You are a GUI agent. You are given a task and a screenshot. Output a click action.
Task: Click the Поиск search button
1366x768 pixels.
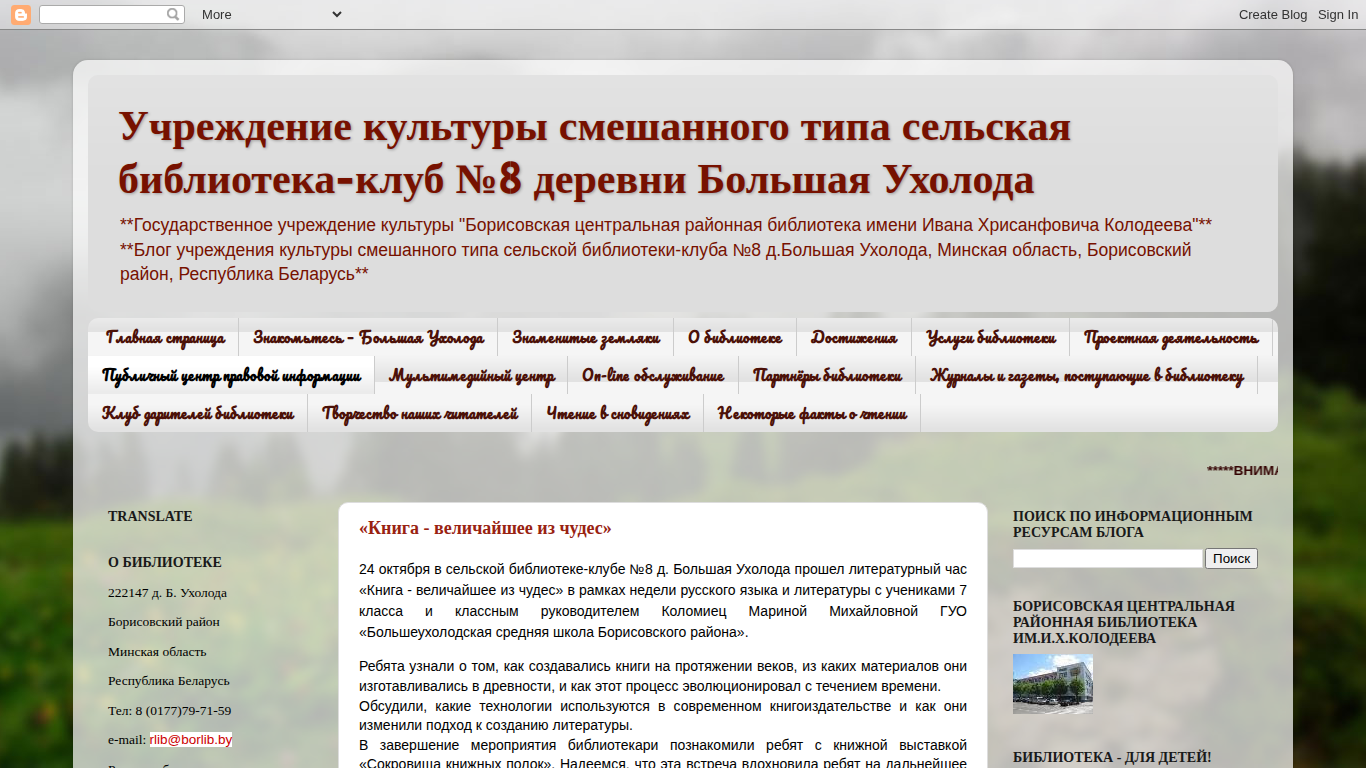pyautogui.click(x=1231, y=559)
